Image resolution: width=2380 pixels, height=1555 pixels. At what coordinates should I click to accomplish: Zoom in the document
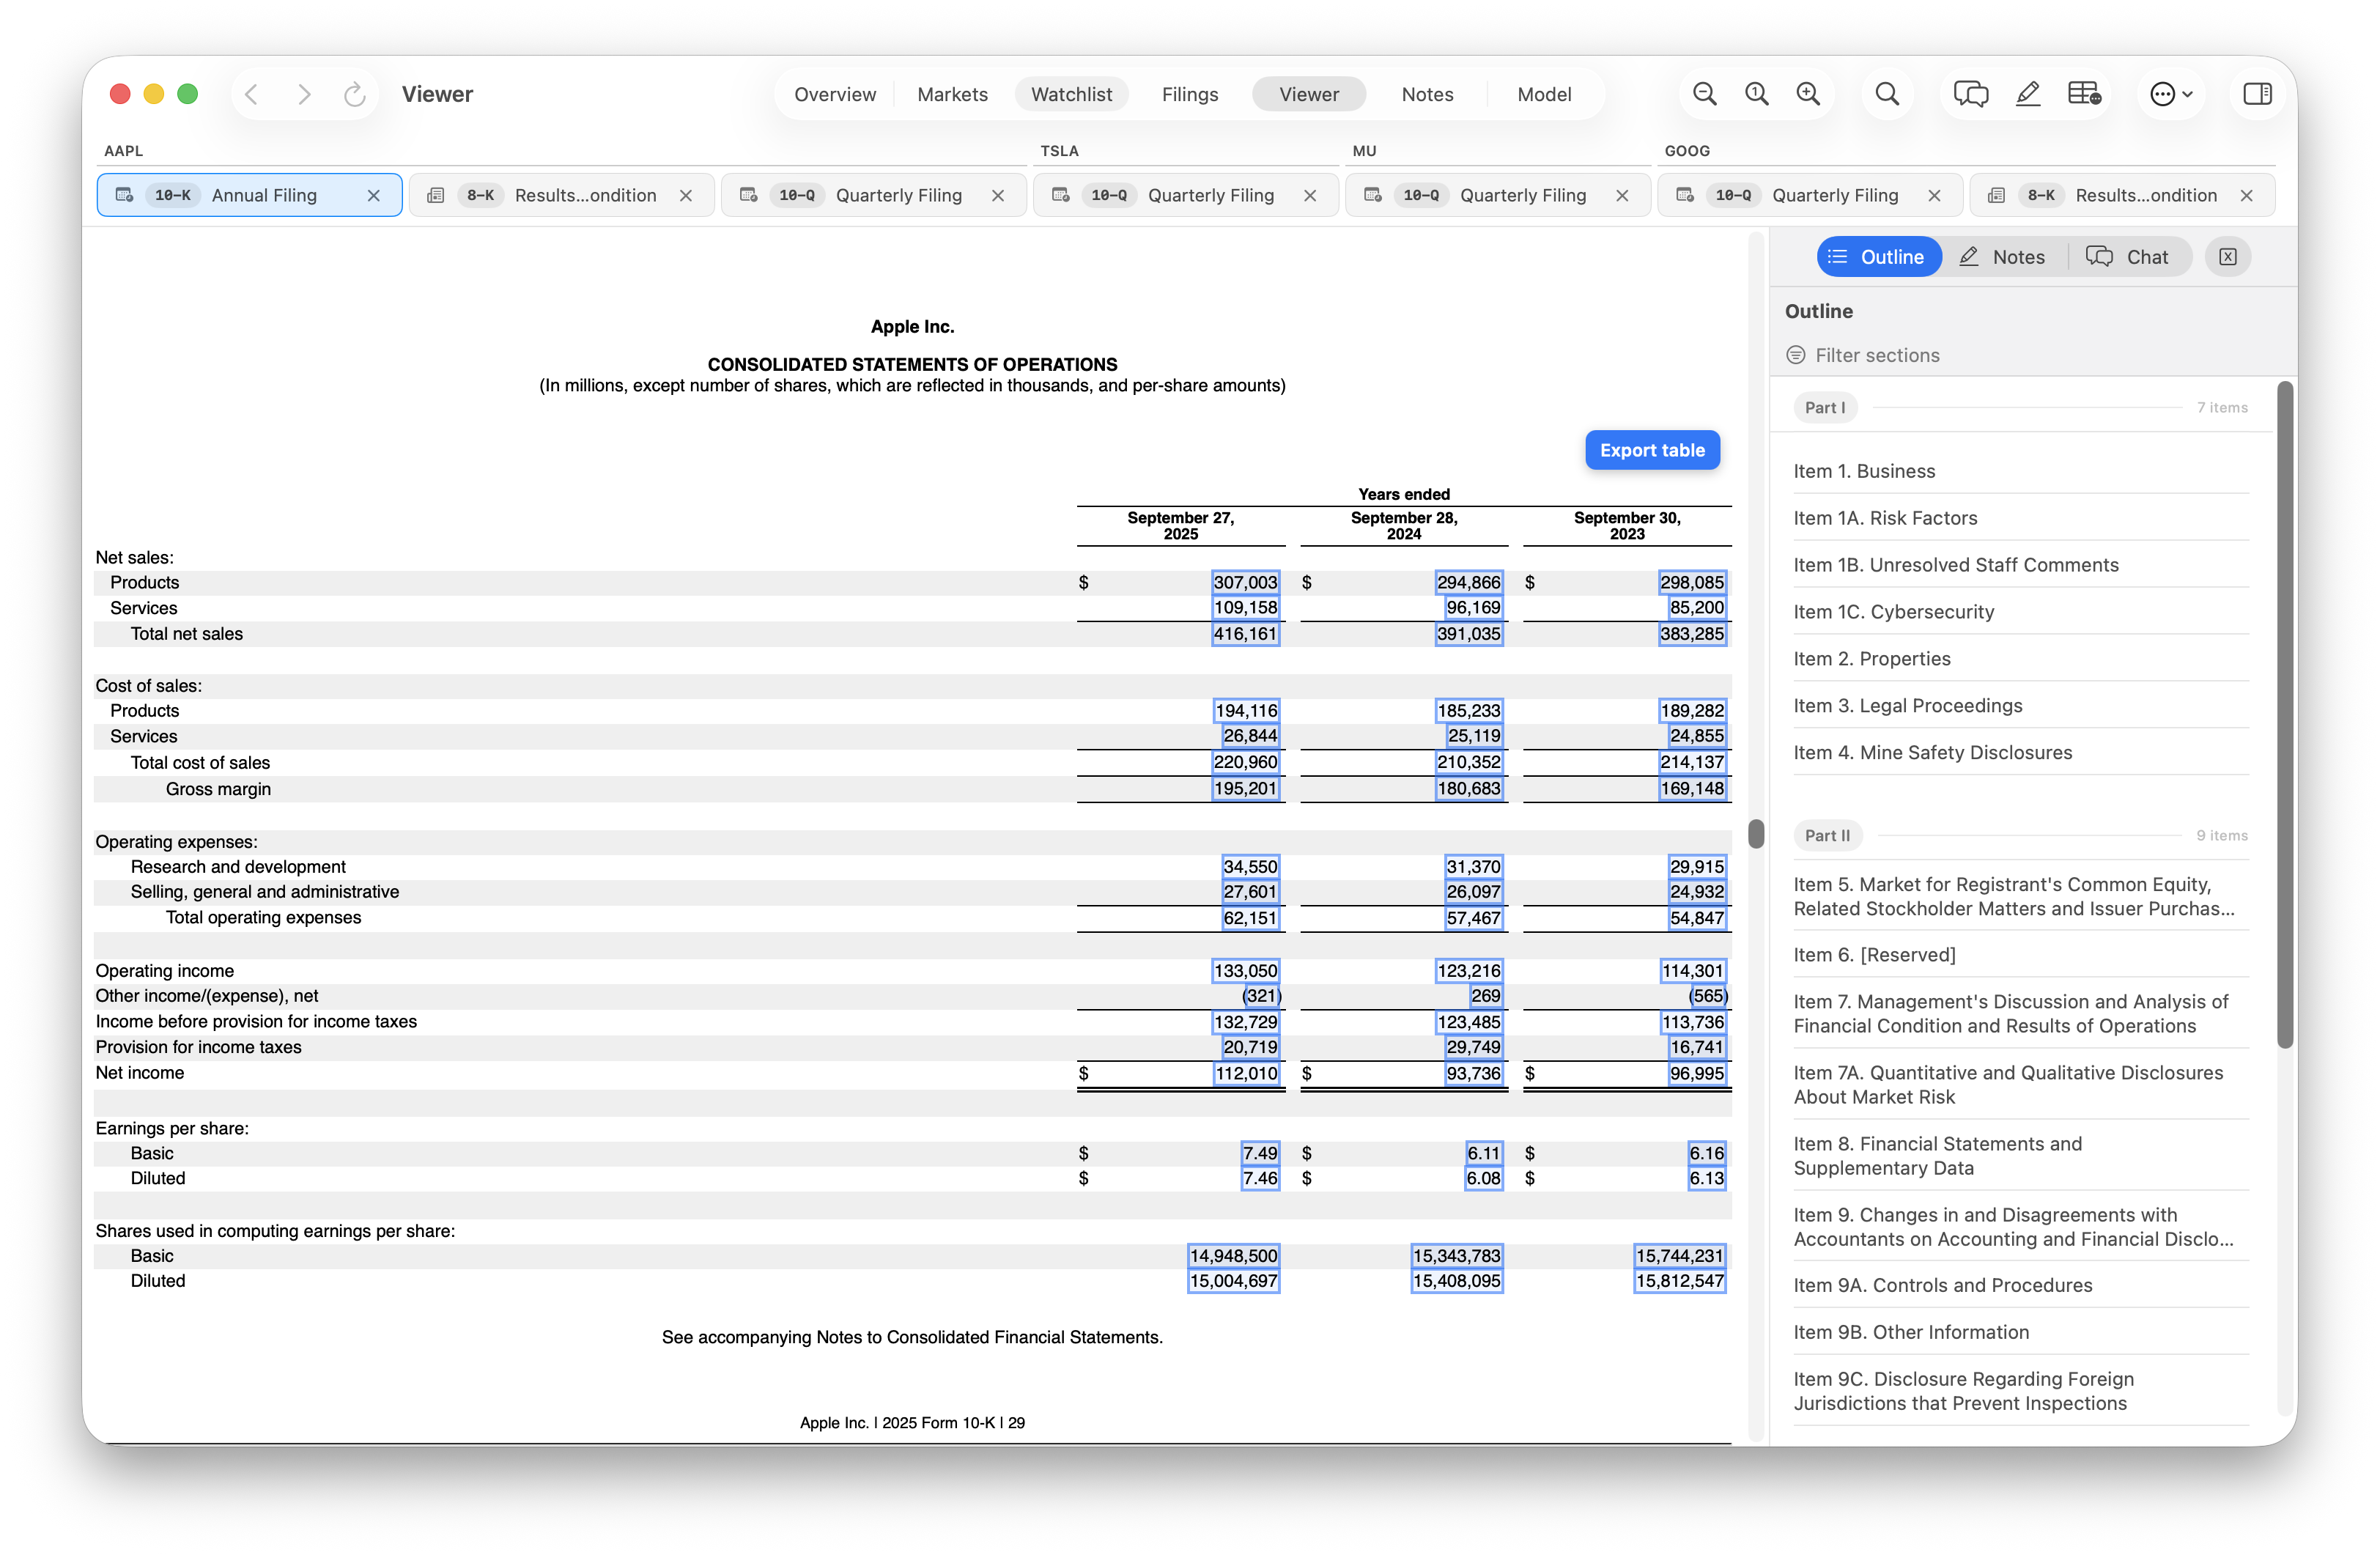coord(1808,94)
